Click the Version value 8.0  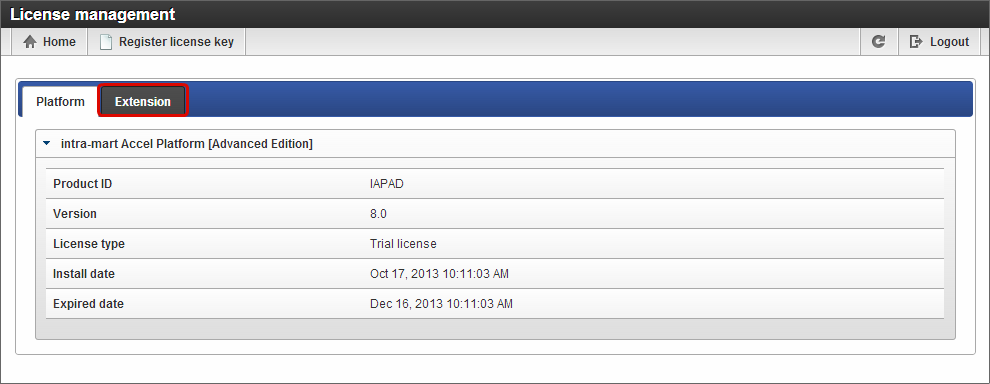pyautogui.click(x=378, y=213)
